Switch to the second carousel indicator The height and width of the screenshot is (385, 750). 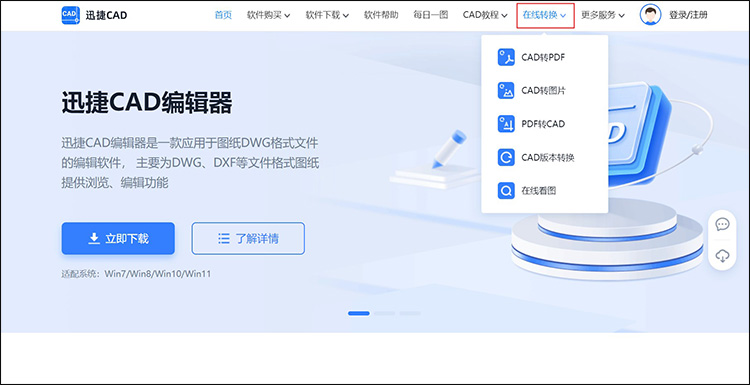(x=385, y=313)
